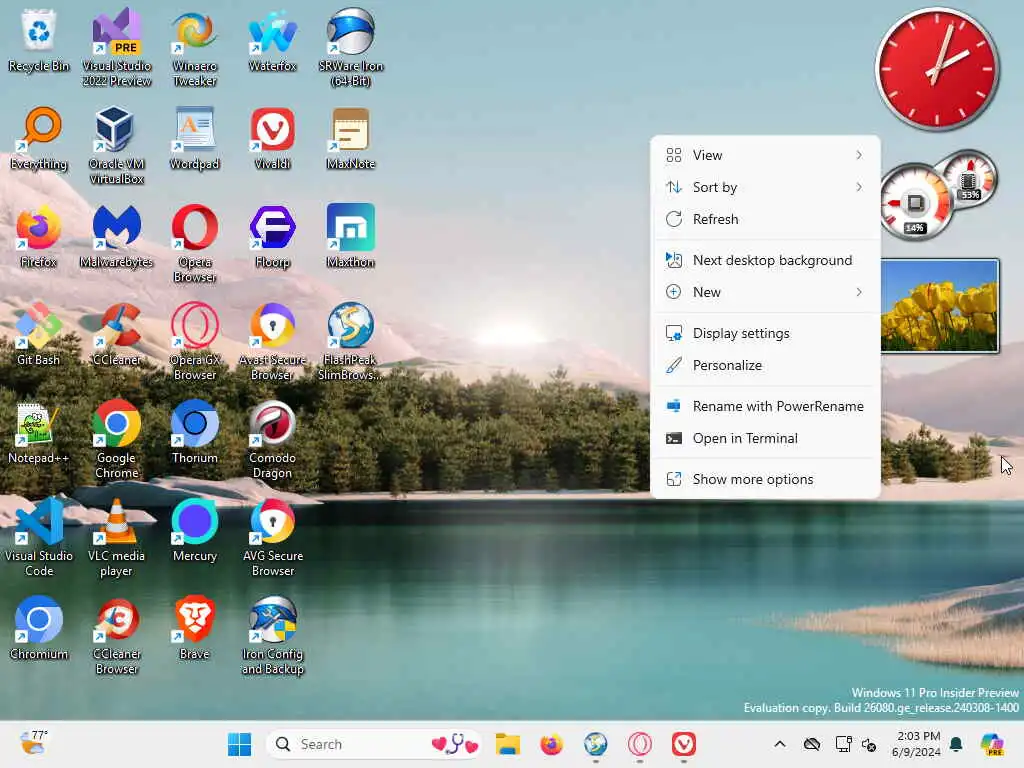Open the Recycle Bin desktop icon

[x=39, y=40]
